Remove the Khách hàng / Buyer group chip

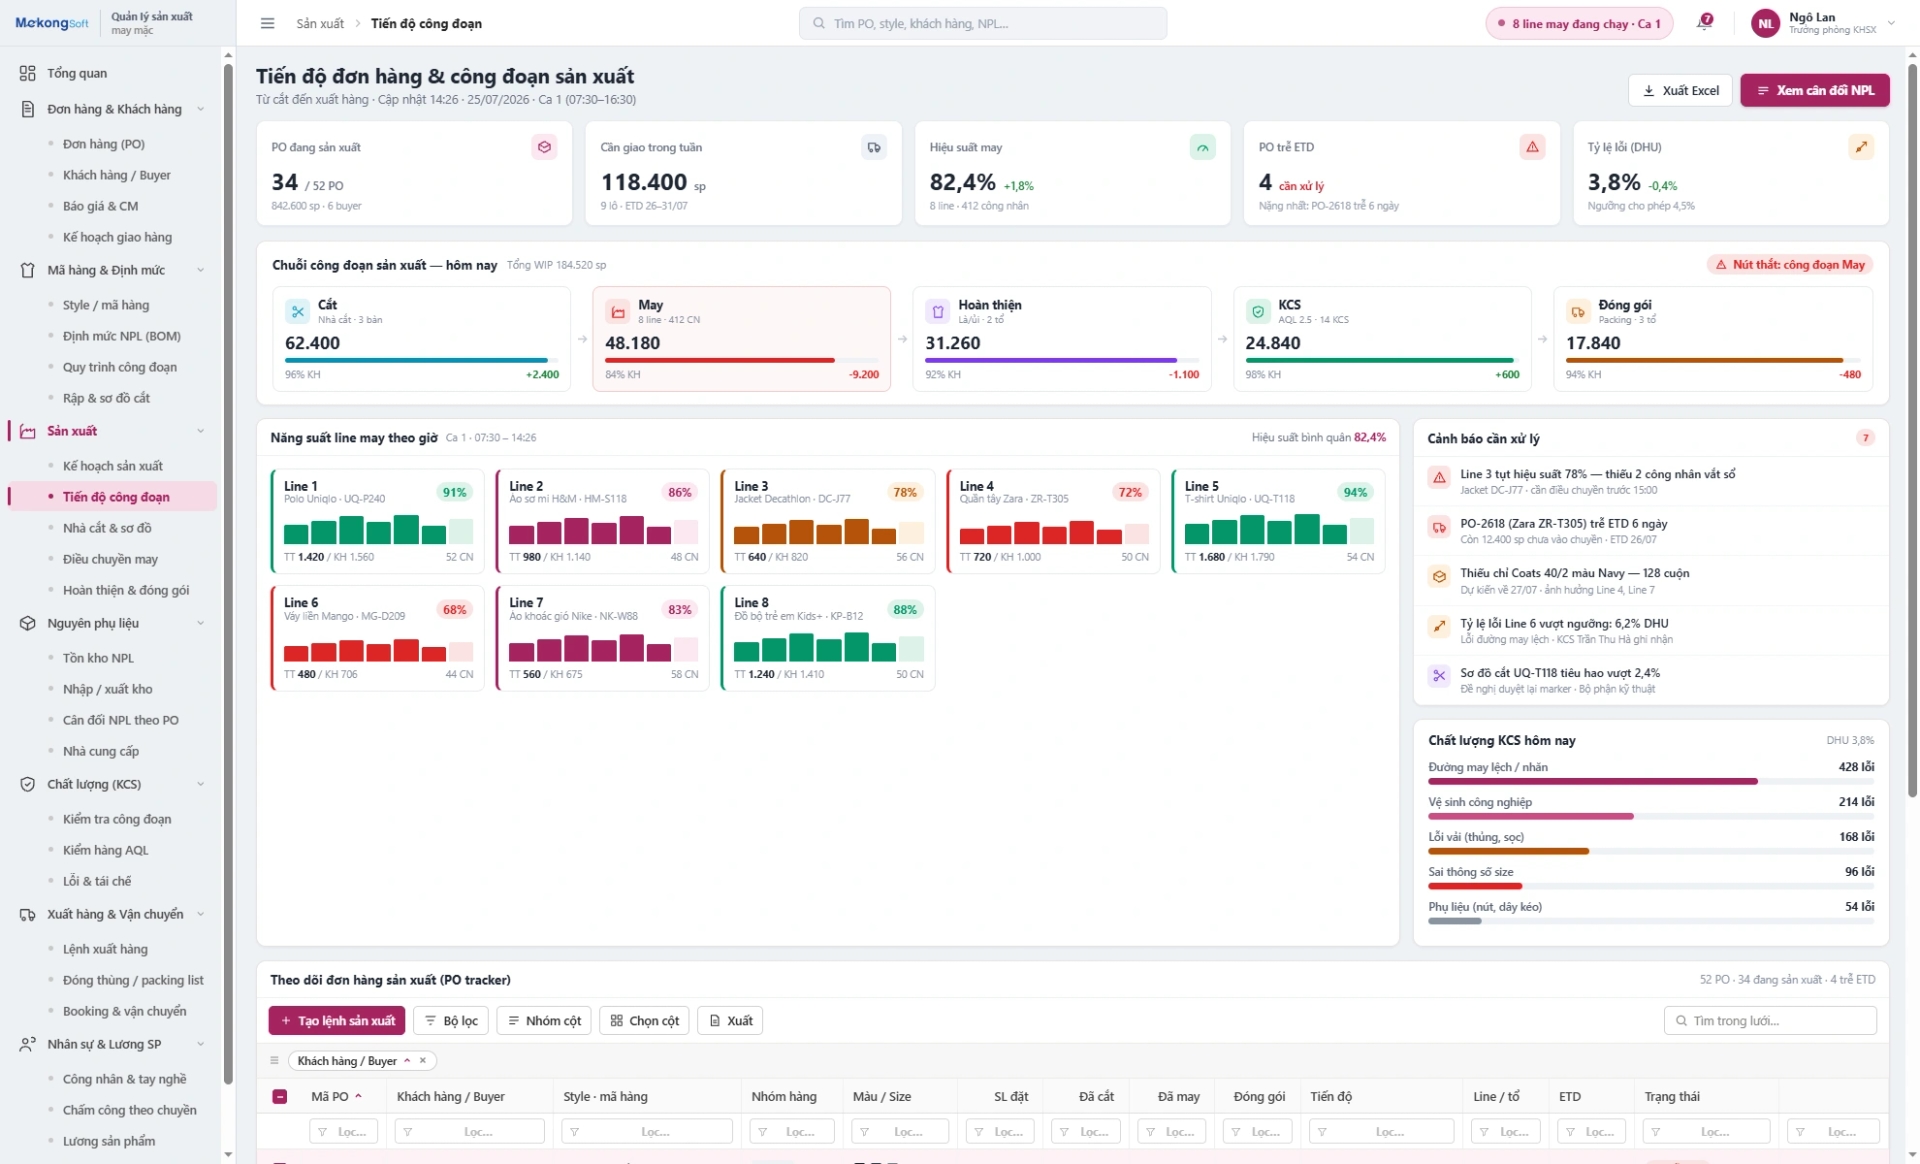[x=423, y=1060]
